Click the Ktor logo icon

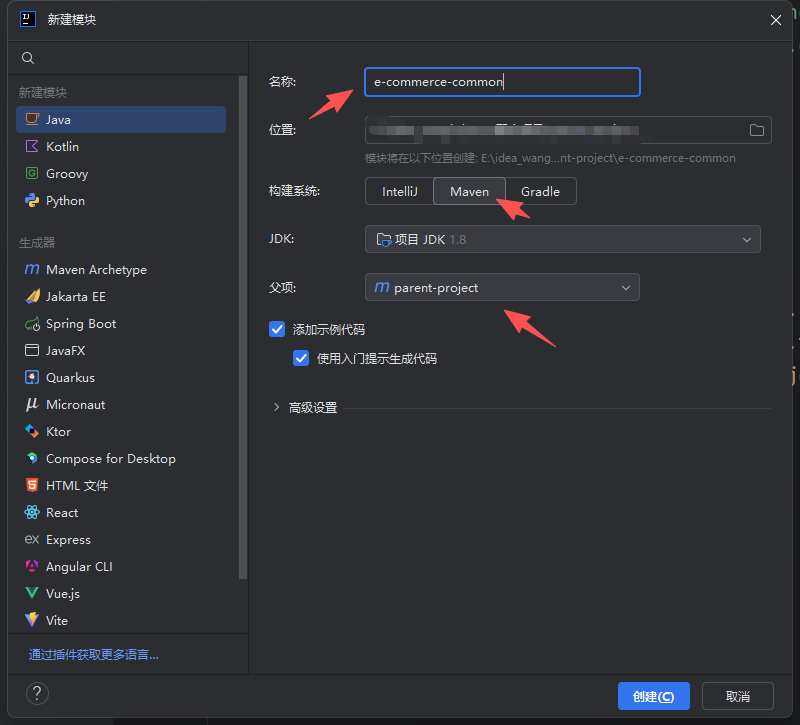pyautogui.click(x=32, y=432)
